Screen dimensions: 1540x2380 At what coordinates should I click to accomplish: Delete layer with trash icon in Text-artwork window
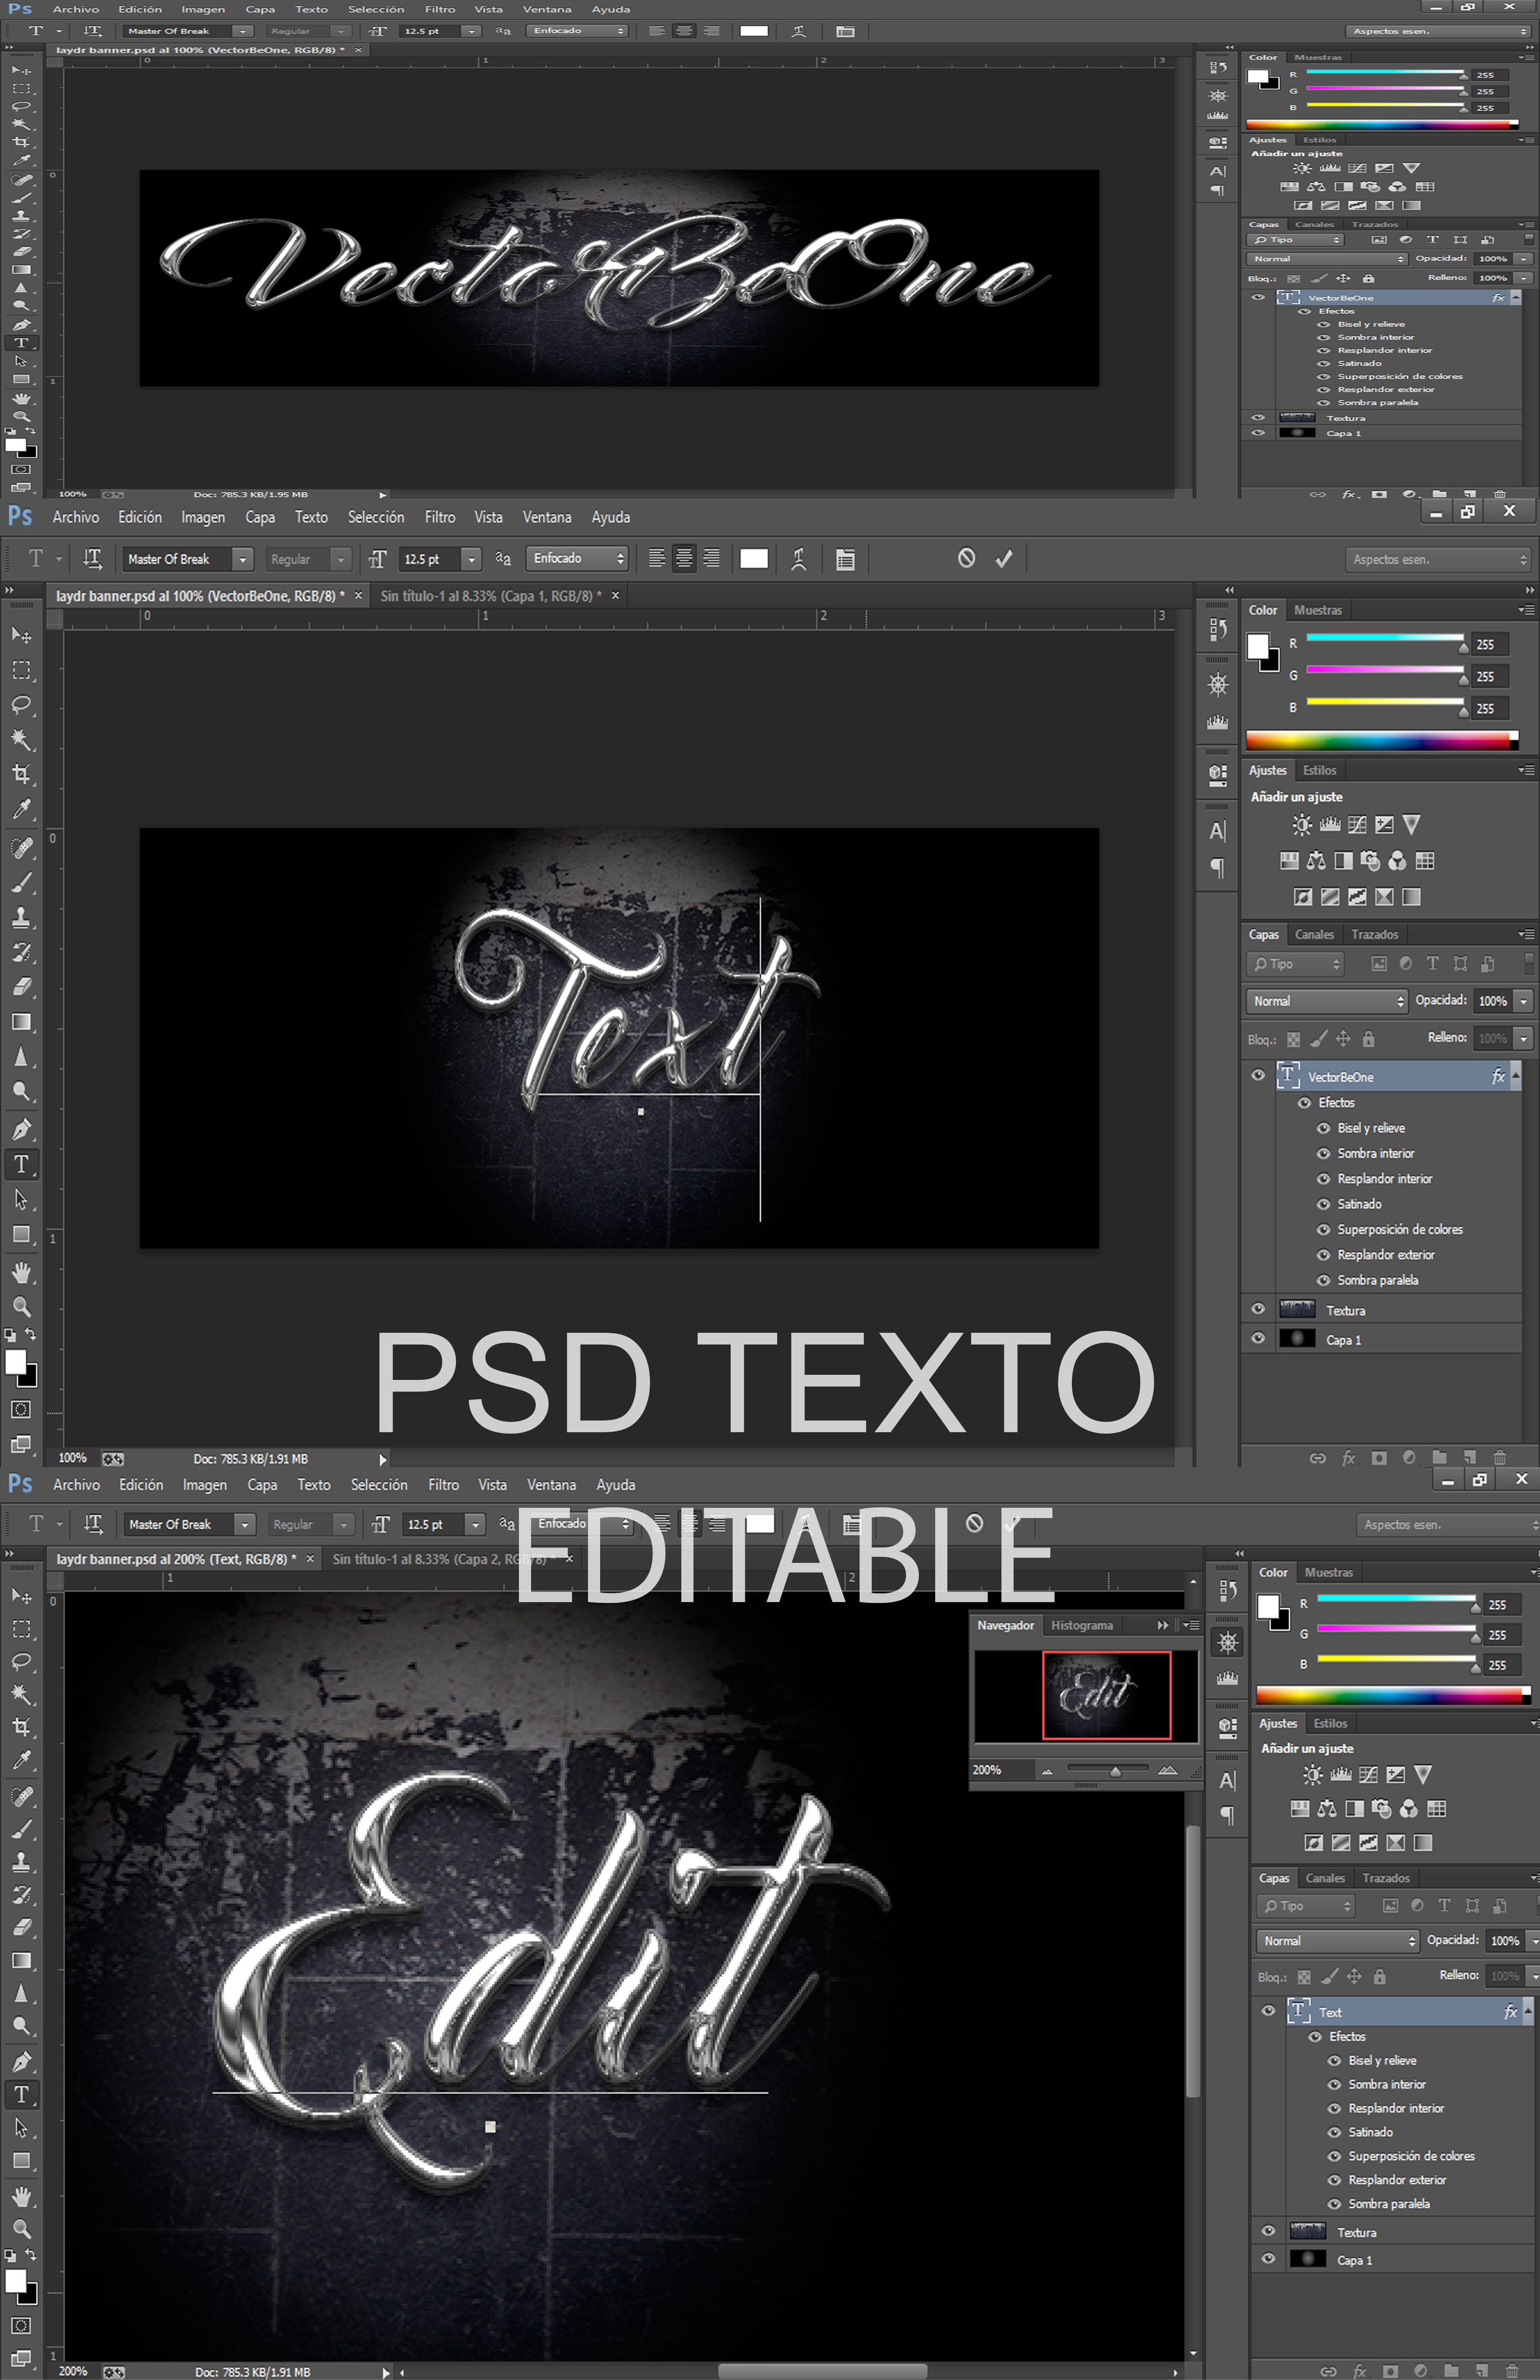coord(1499,1458)
